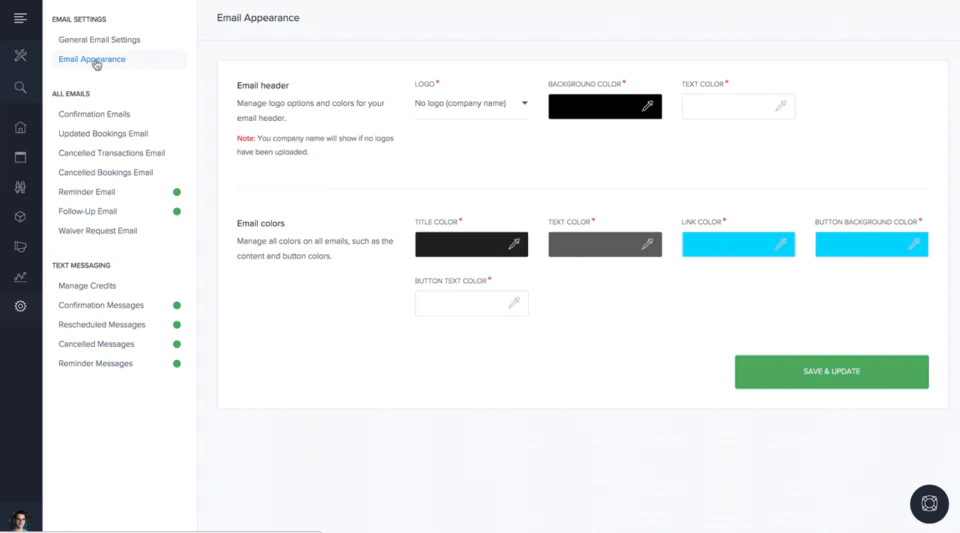Open the help lifebuoy button

929,504
